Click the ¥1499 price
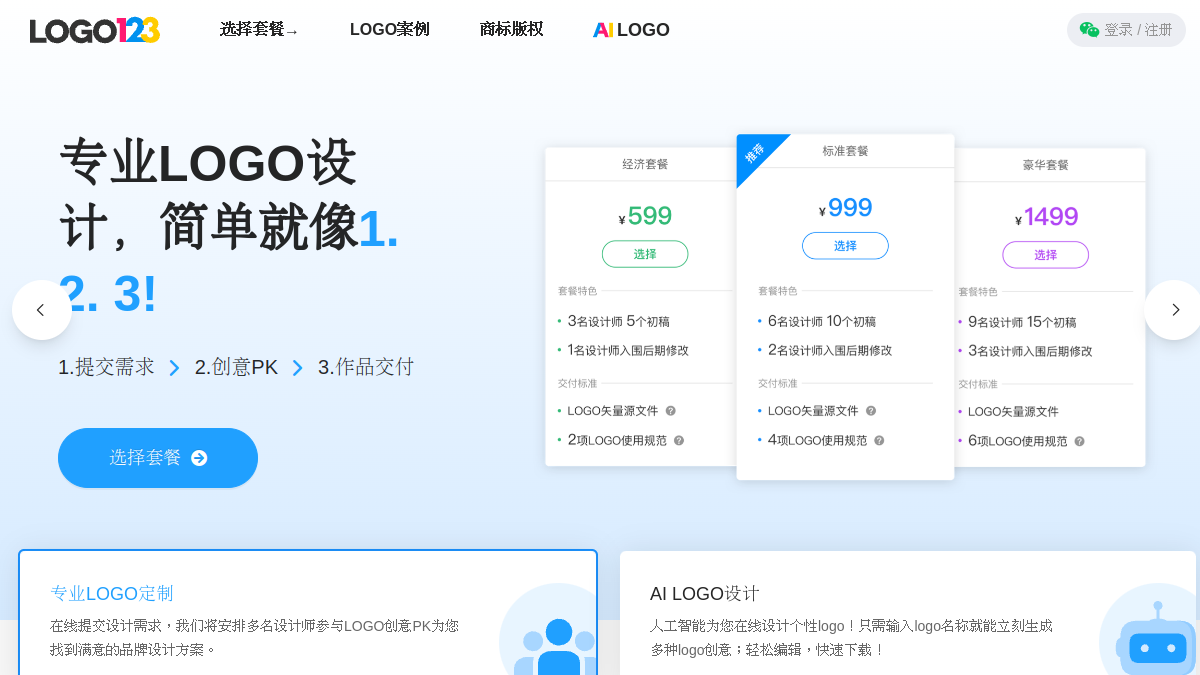The height and width of the screenshot is (675, 1200). pyautogui.click(x=1046, y=217)
